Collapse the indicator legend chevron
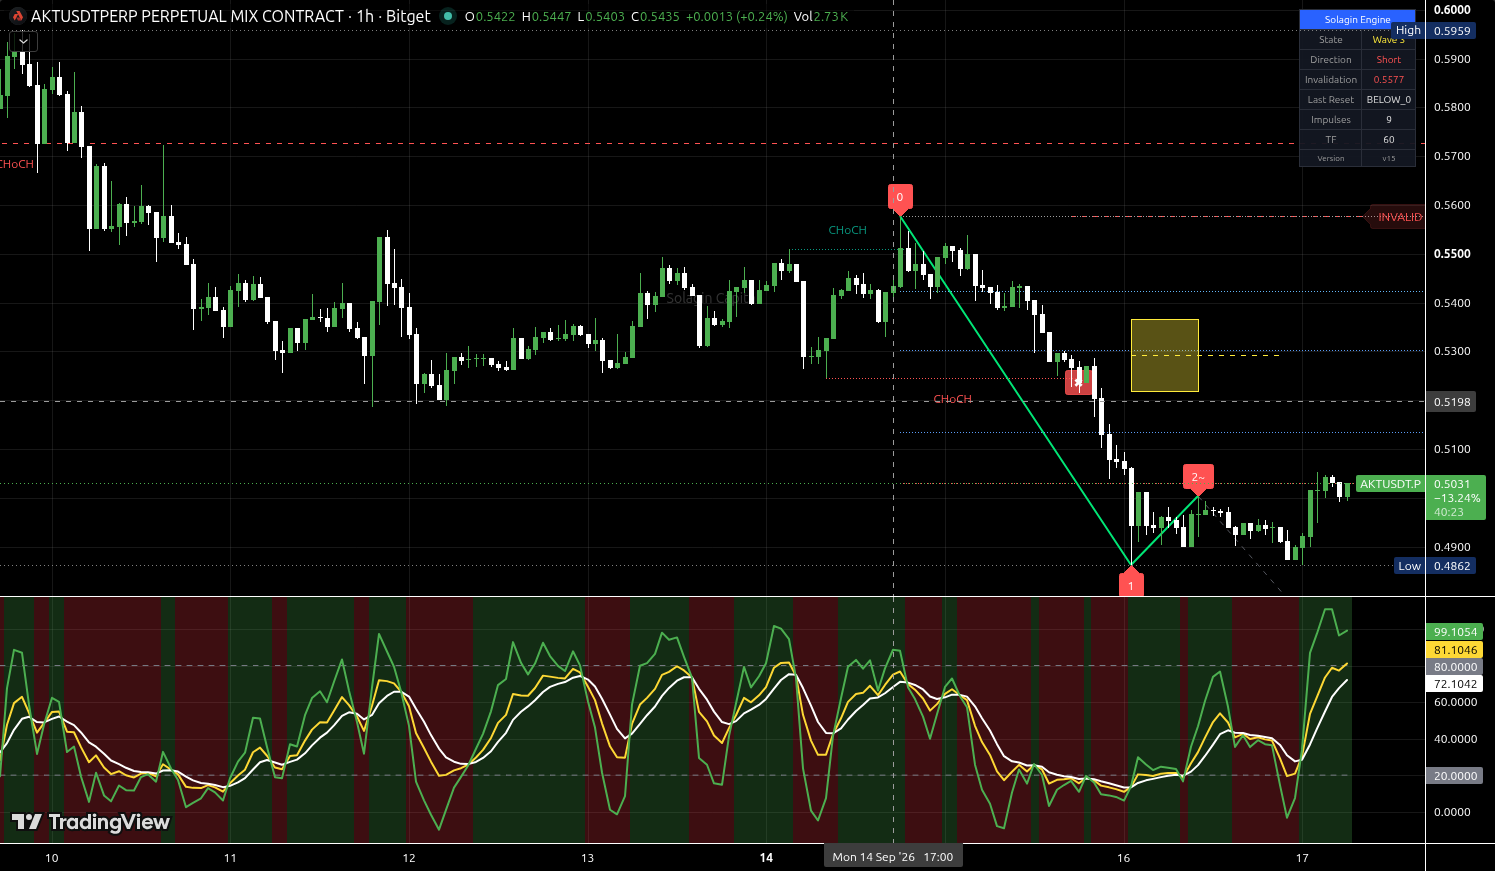This screenshot has height=871, width=1495. point(23,41)
